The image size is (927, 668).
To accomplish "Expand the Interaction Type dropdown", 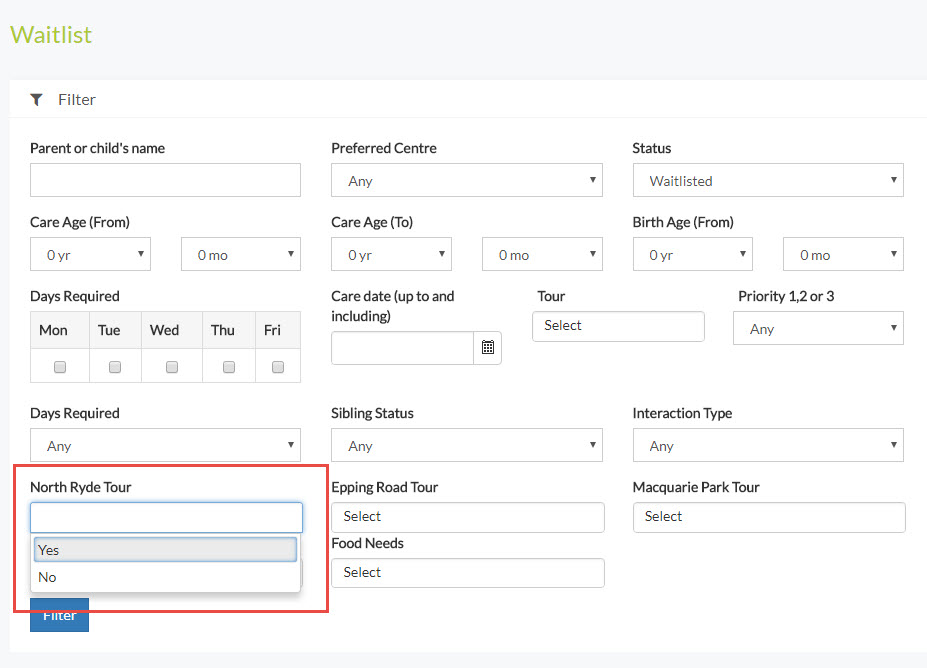I will (x=767, y=446).
